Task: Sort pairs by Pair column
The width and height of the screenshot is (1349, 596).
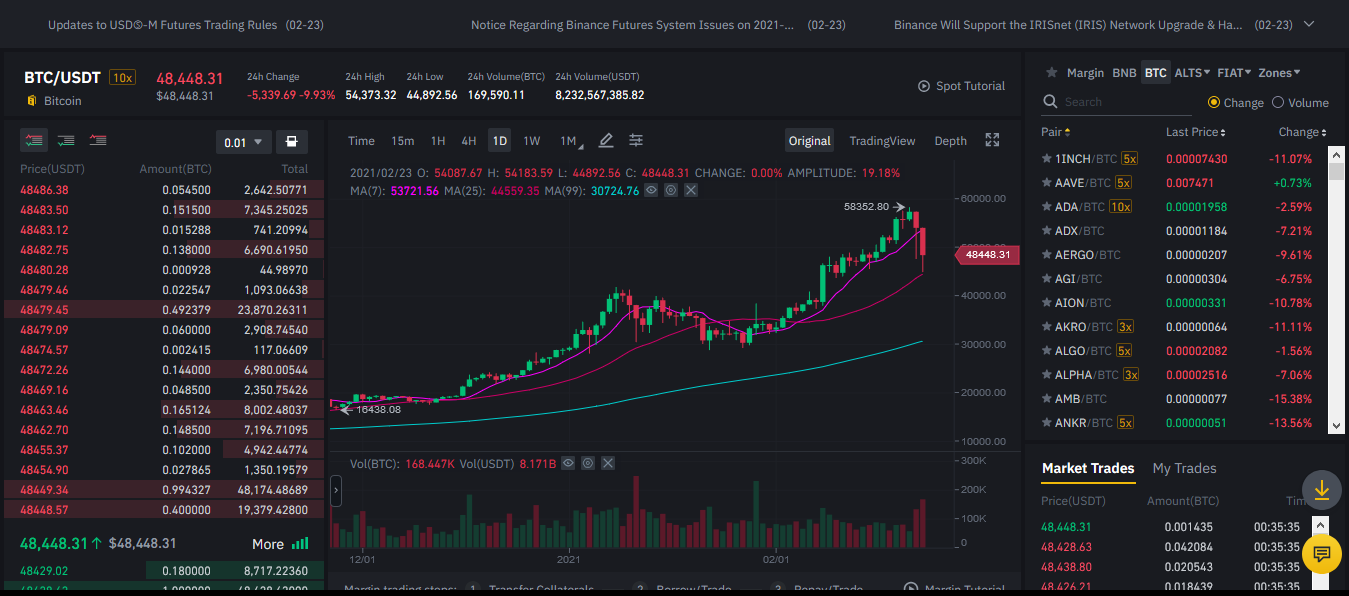Action: (x=1055, y=132)
